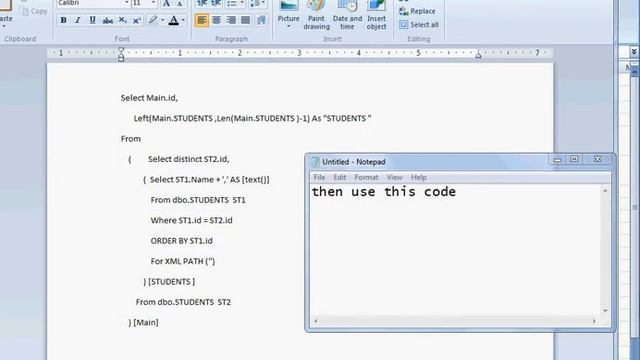Start a bulleted list
Image resolution: width=640 pixels, height=360 pixels.
point(232,4)
